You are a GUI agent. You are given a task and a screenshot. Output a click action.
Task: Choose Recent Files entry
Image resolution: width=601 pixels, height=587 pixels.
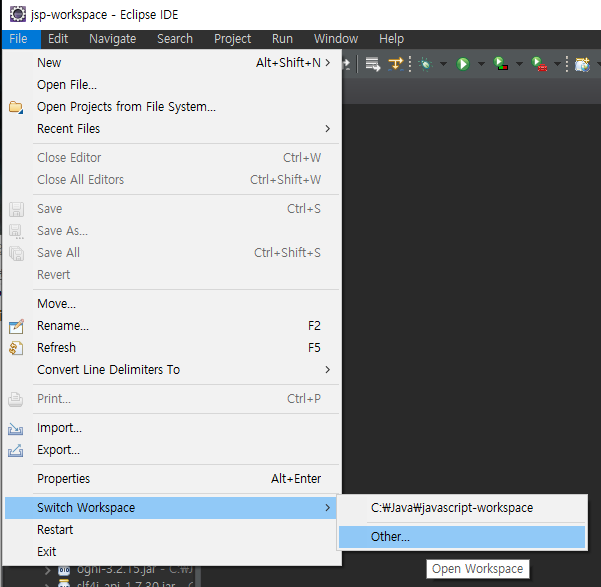(171, 129)
